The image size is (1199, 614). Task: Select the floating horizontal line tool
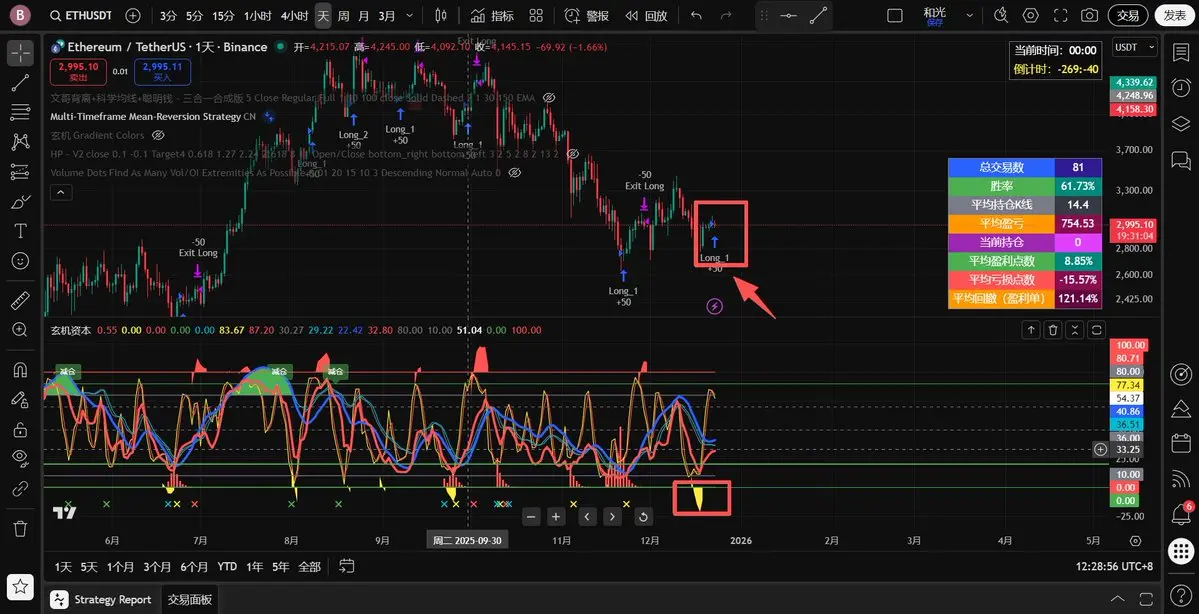point(789,15)
